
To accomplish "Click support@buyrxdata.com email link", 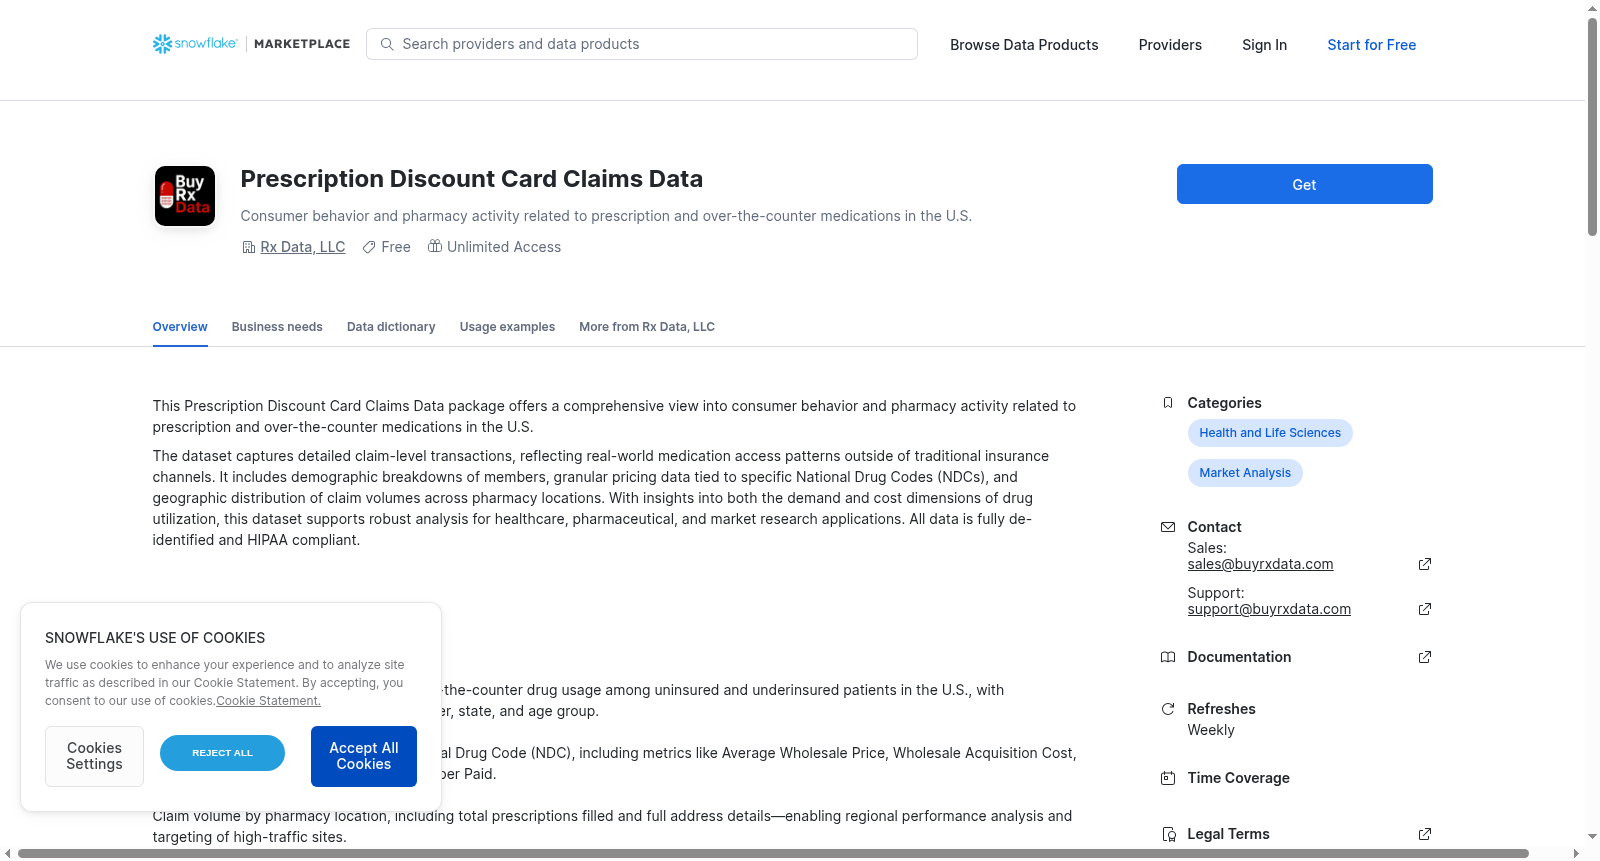I will tap(1269, 609).
